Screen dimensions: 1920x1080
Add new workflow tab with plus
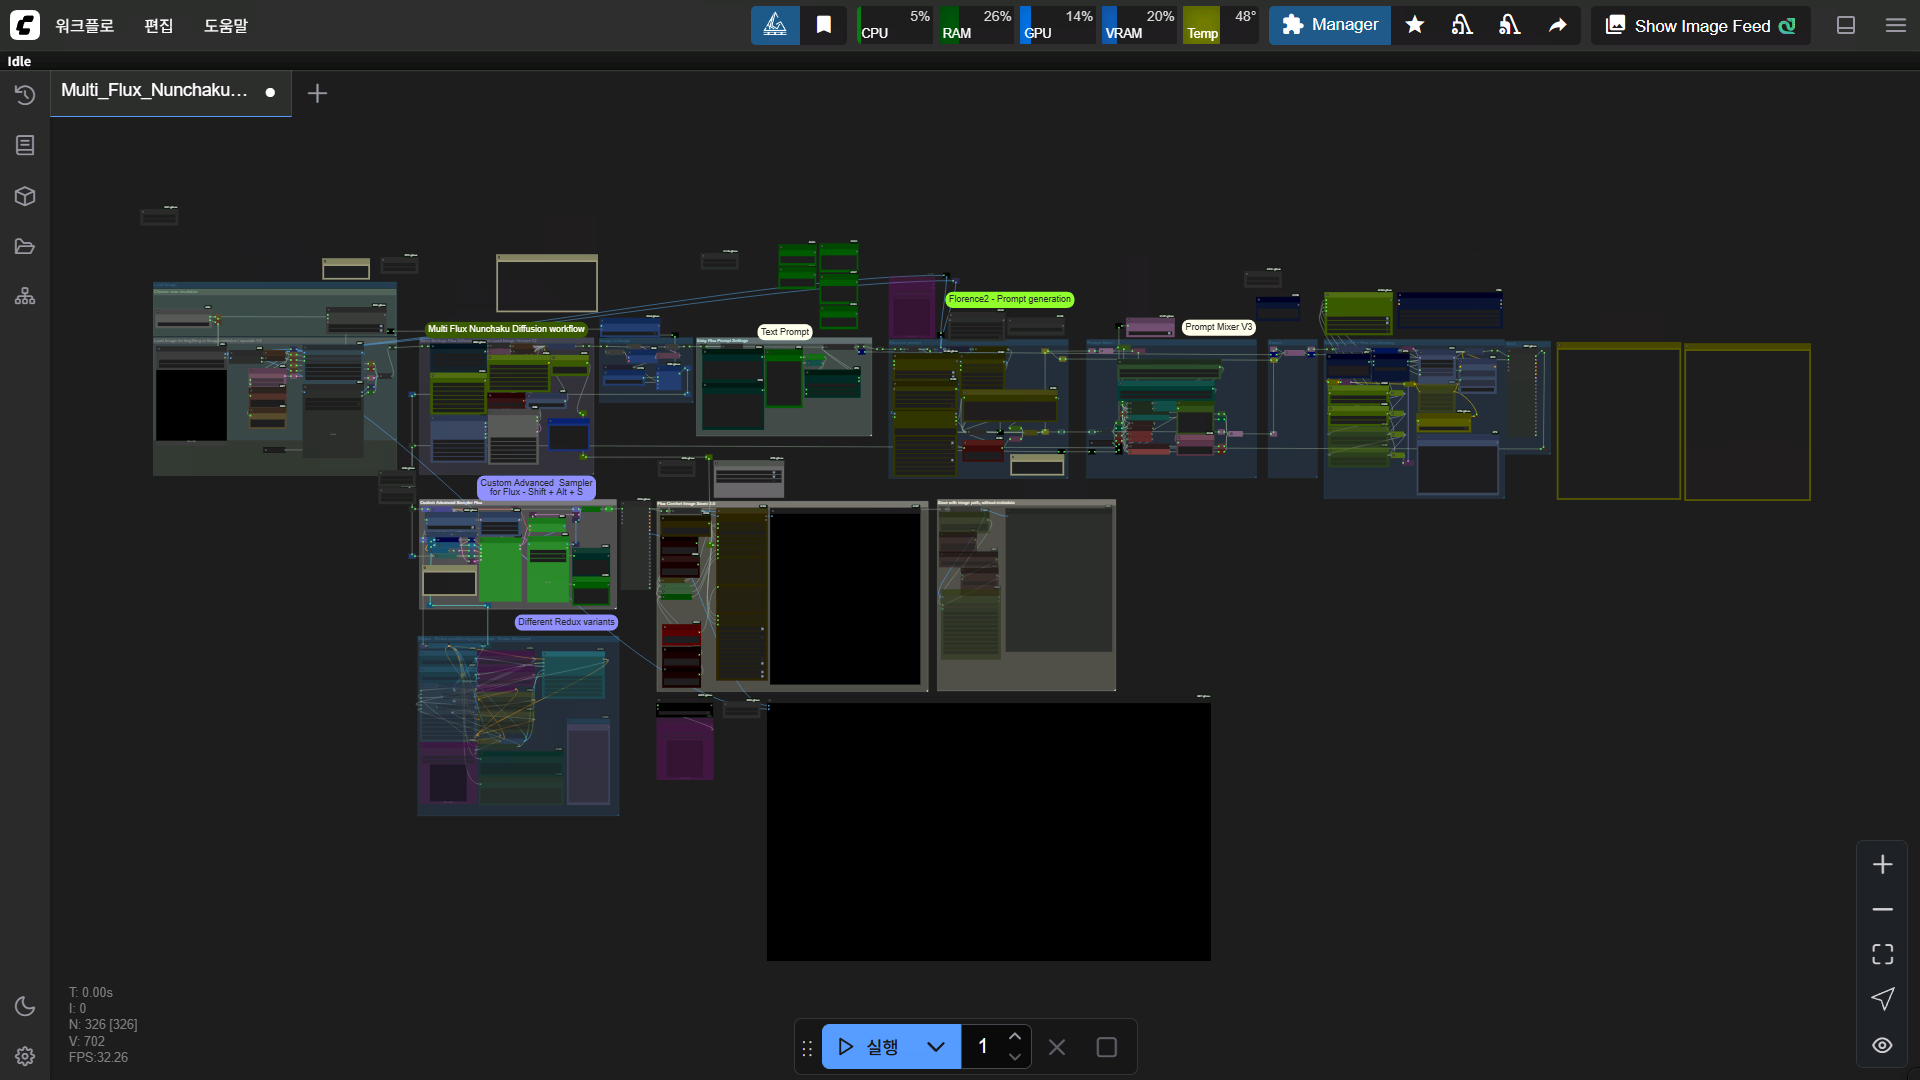coord(317,93)
